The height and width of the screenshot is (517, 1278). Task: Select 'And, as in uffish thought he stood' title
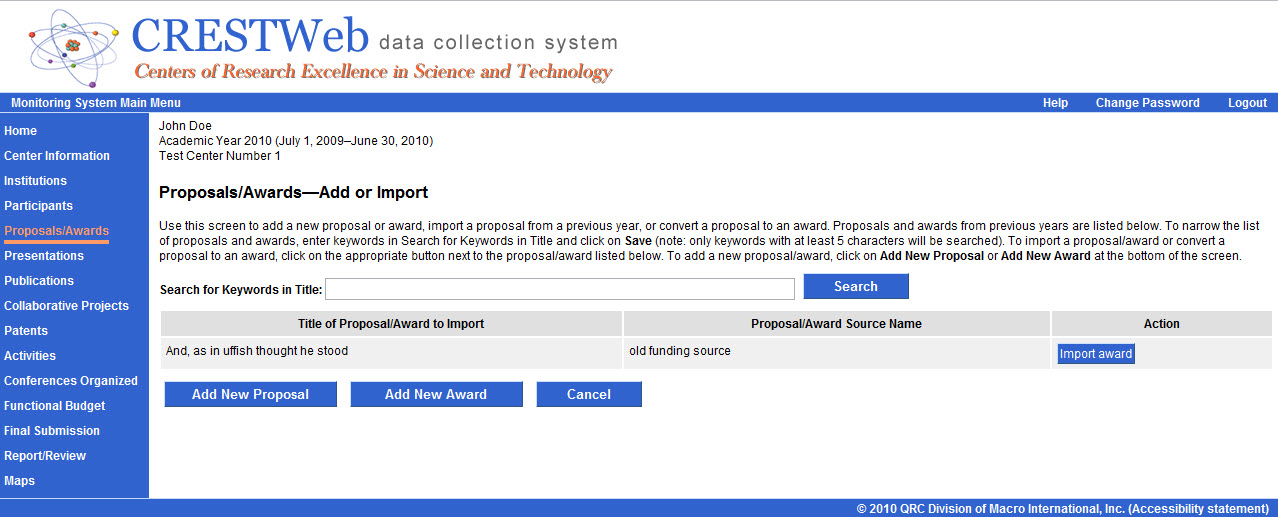click(x=257, y=351)
